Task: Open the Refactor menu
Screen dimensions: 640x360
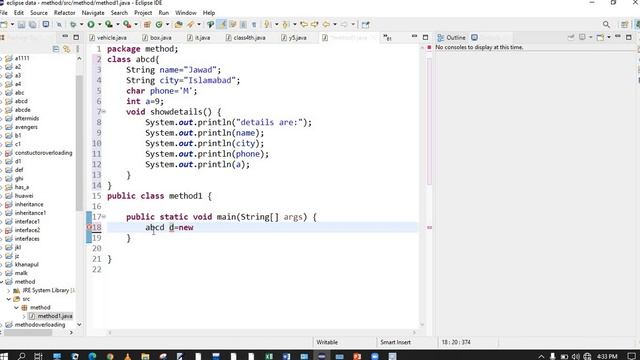Action: pyautogui.click(x=64, y=13)
